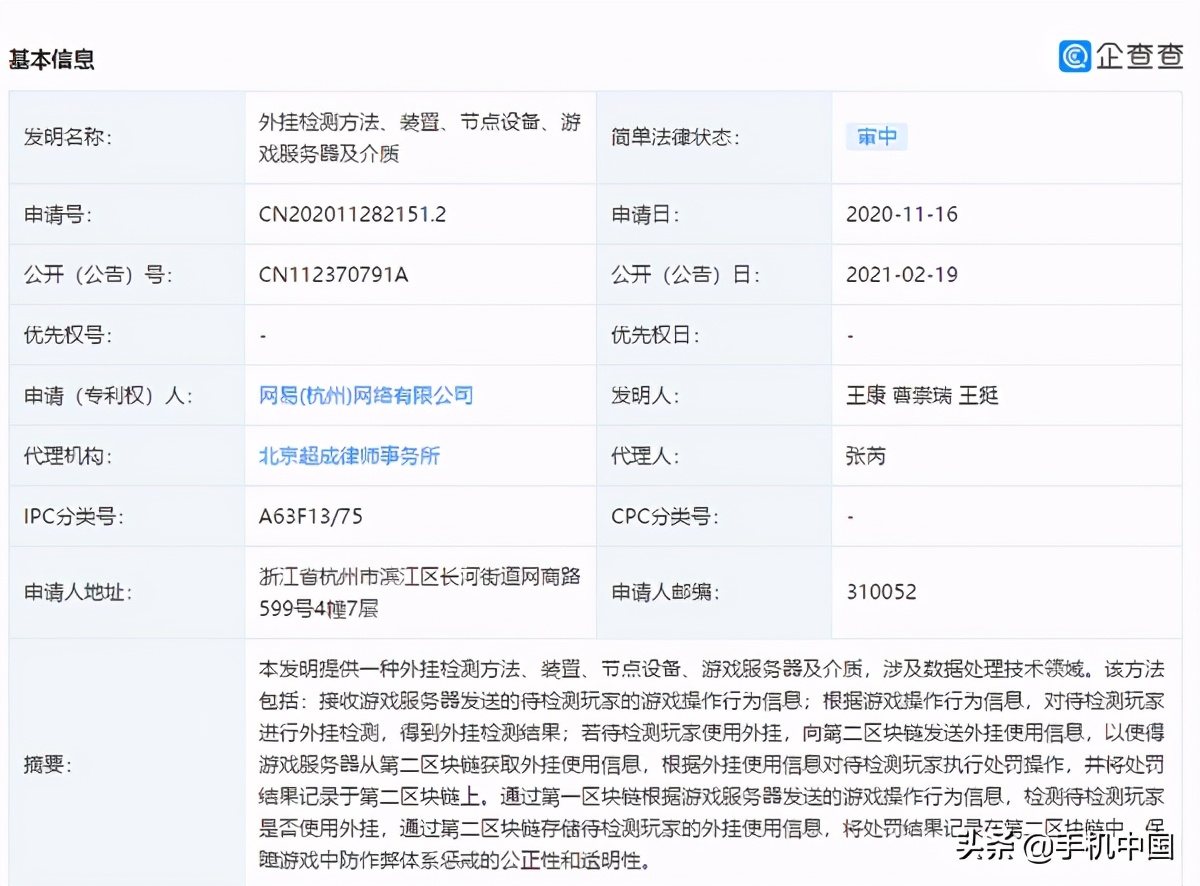Viewport: 1200px width, 886px height.
Task: Expand the 摘要 abstract text block
Action: pyautogui.click(x=700, y=765)
